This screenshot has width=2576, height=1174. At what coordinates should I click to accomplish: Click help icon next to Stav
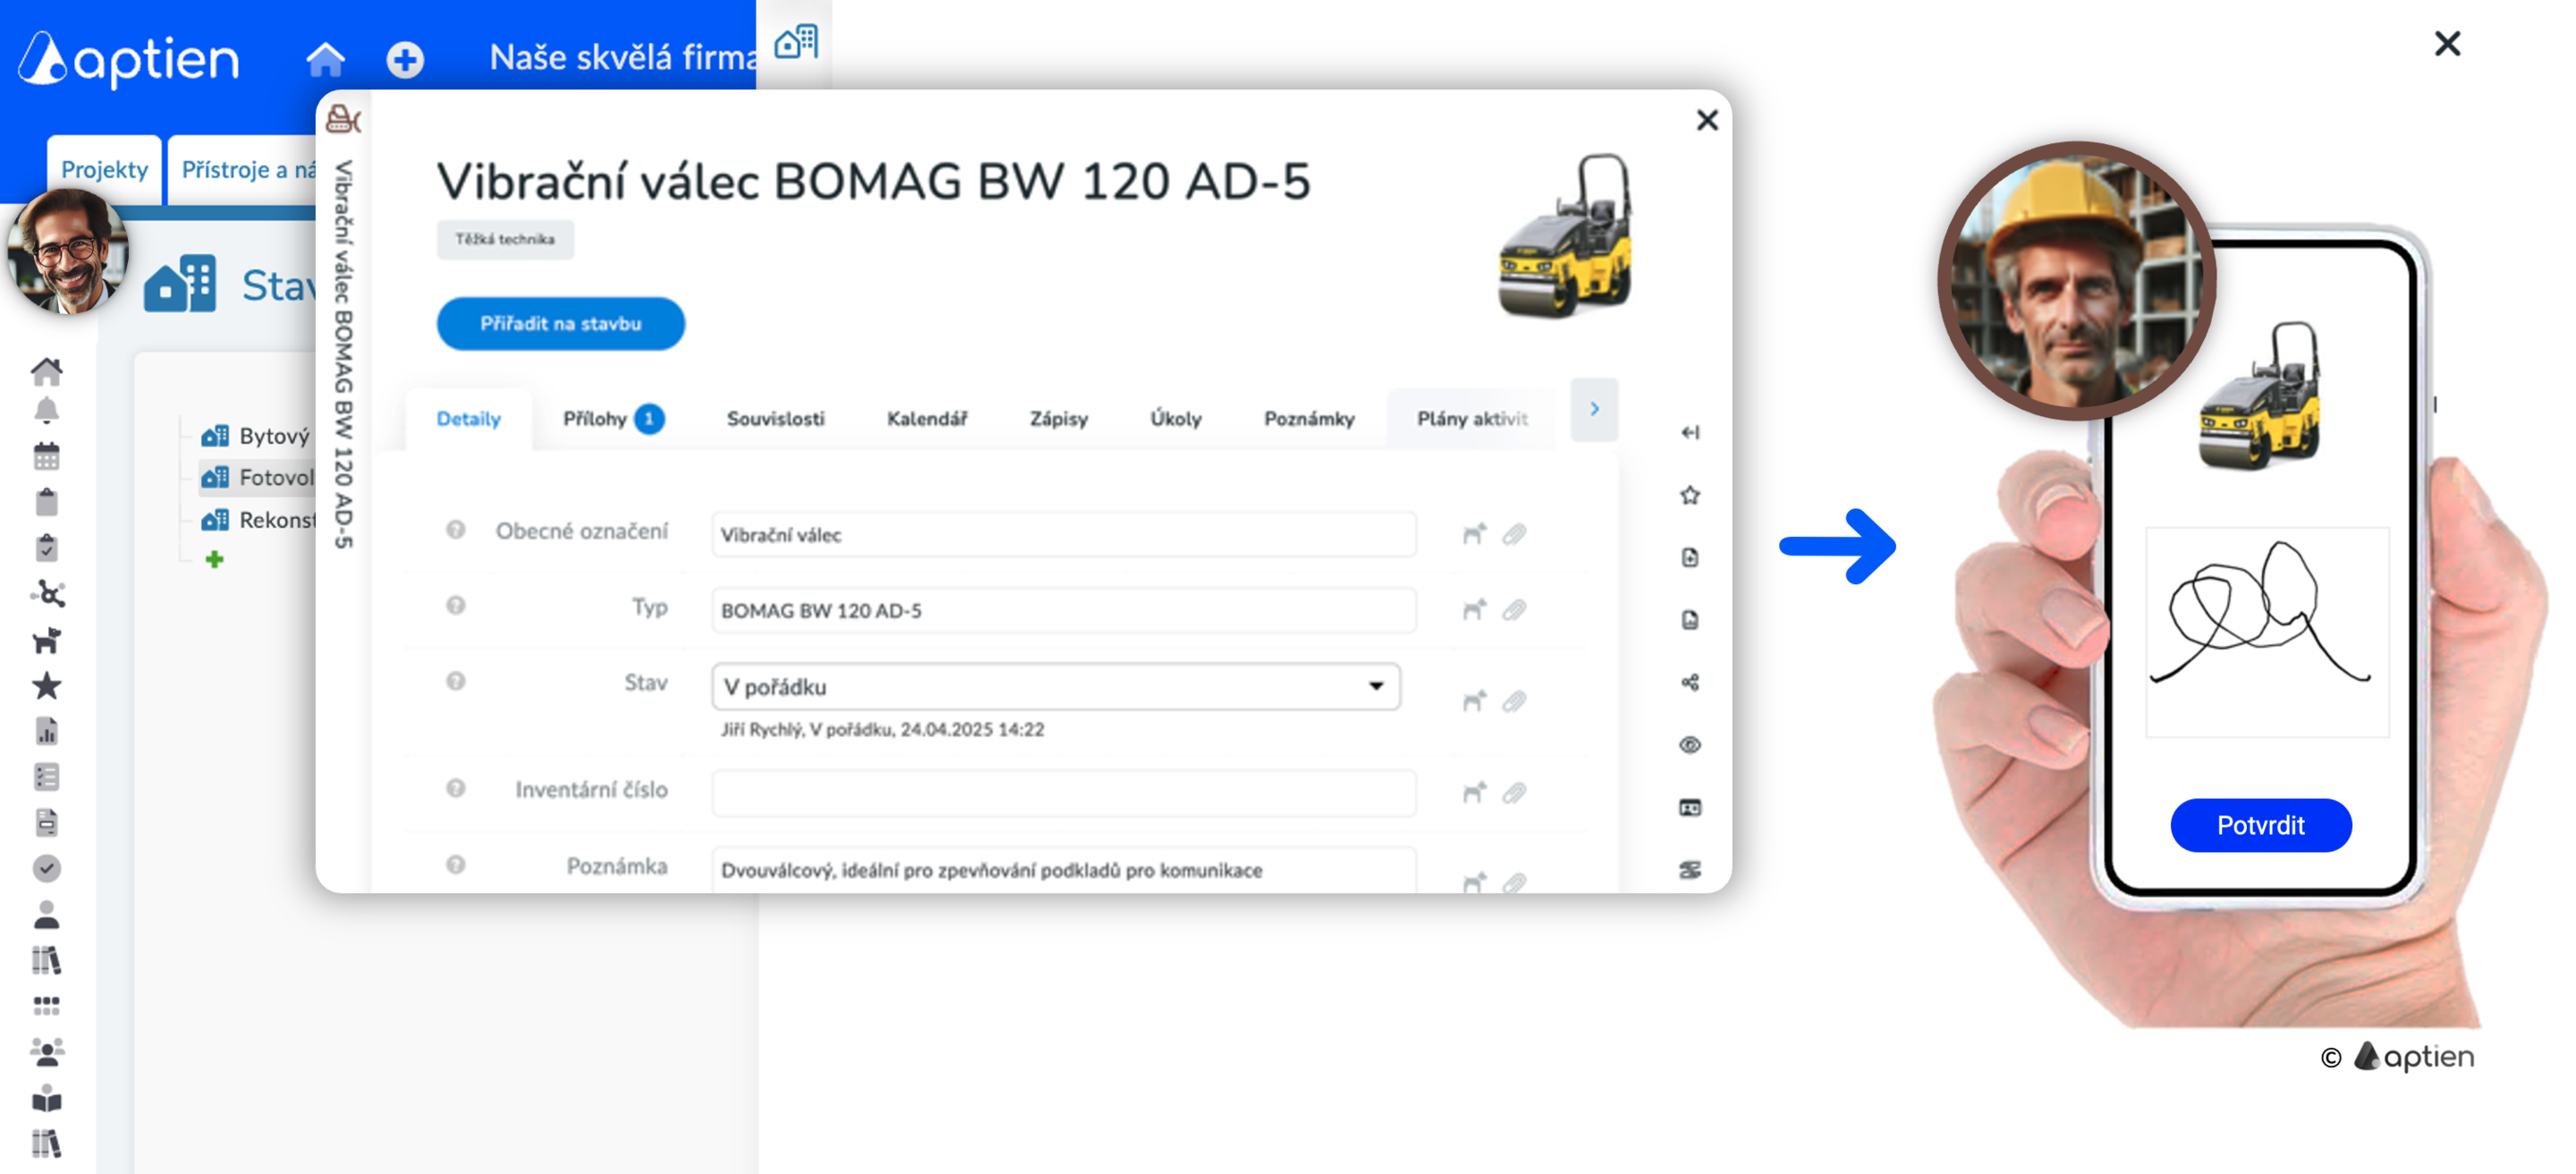(455, 681)
